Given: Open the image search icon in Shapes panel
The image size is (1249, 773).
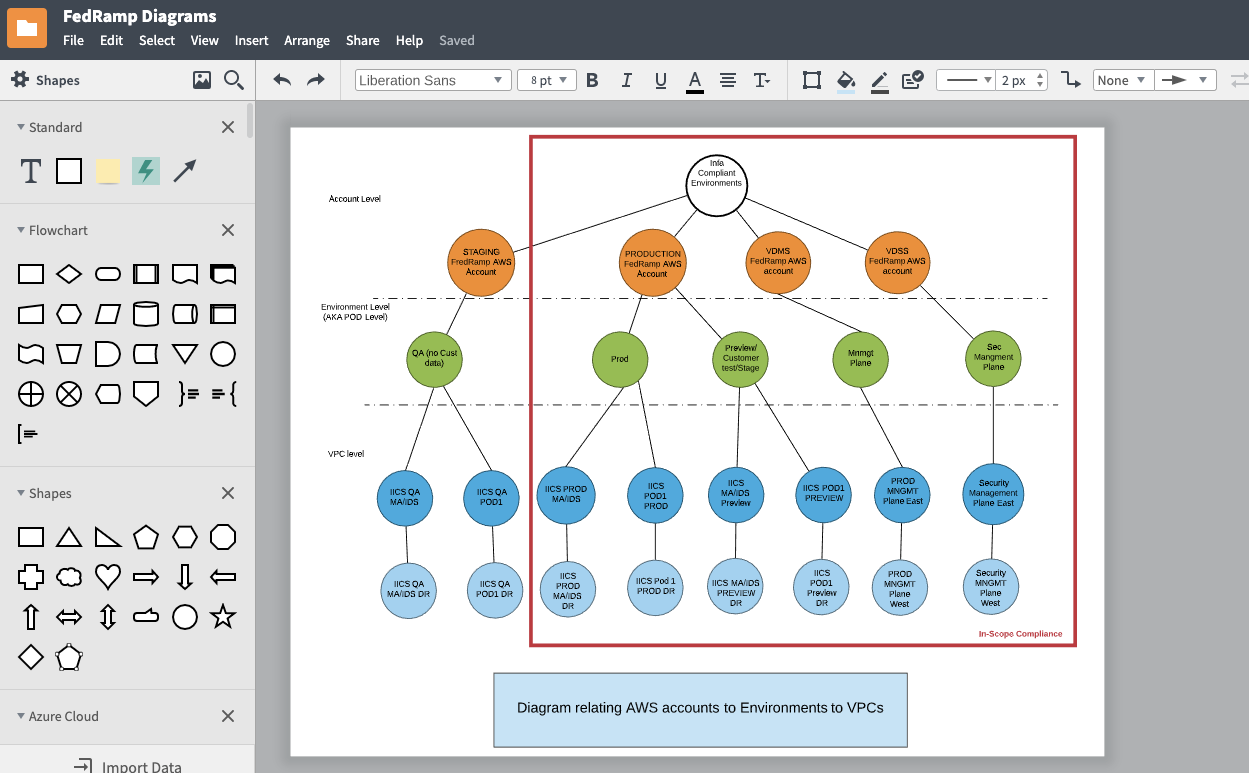Looking at the screenshot, I should (x=202, y=80).
